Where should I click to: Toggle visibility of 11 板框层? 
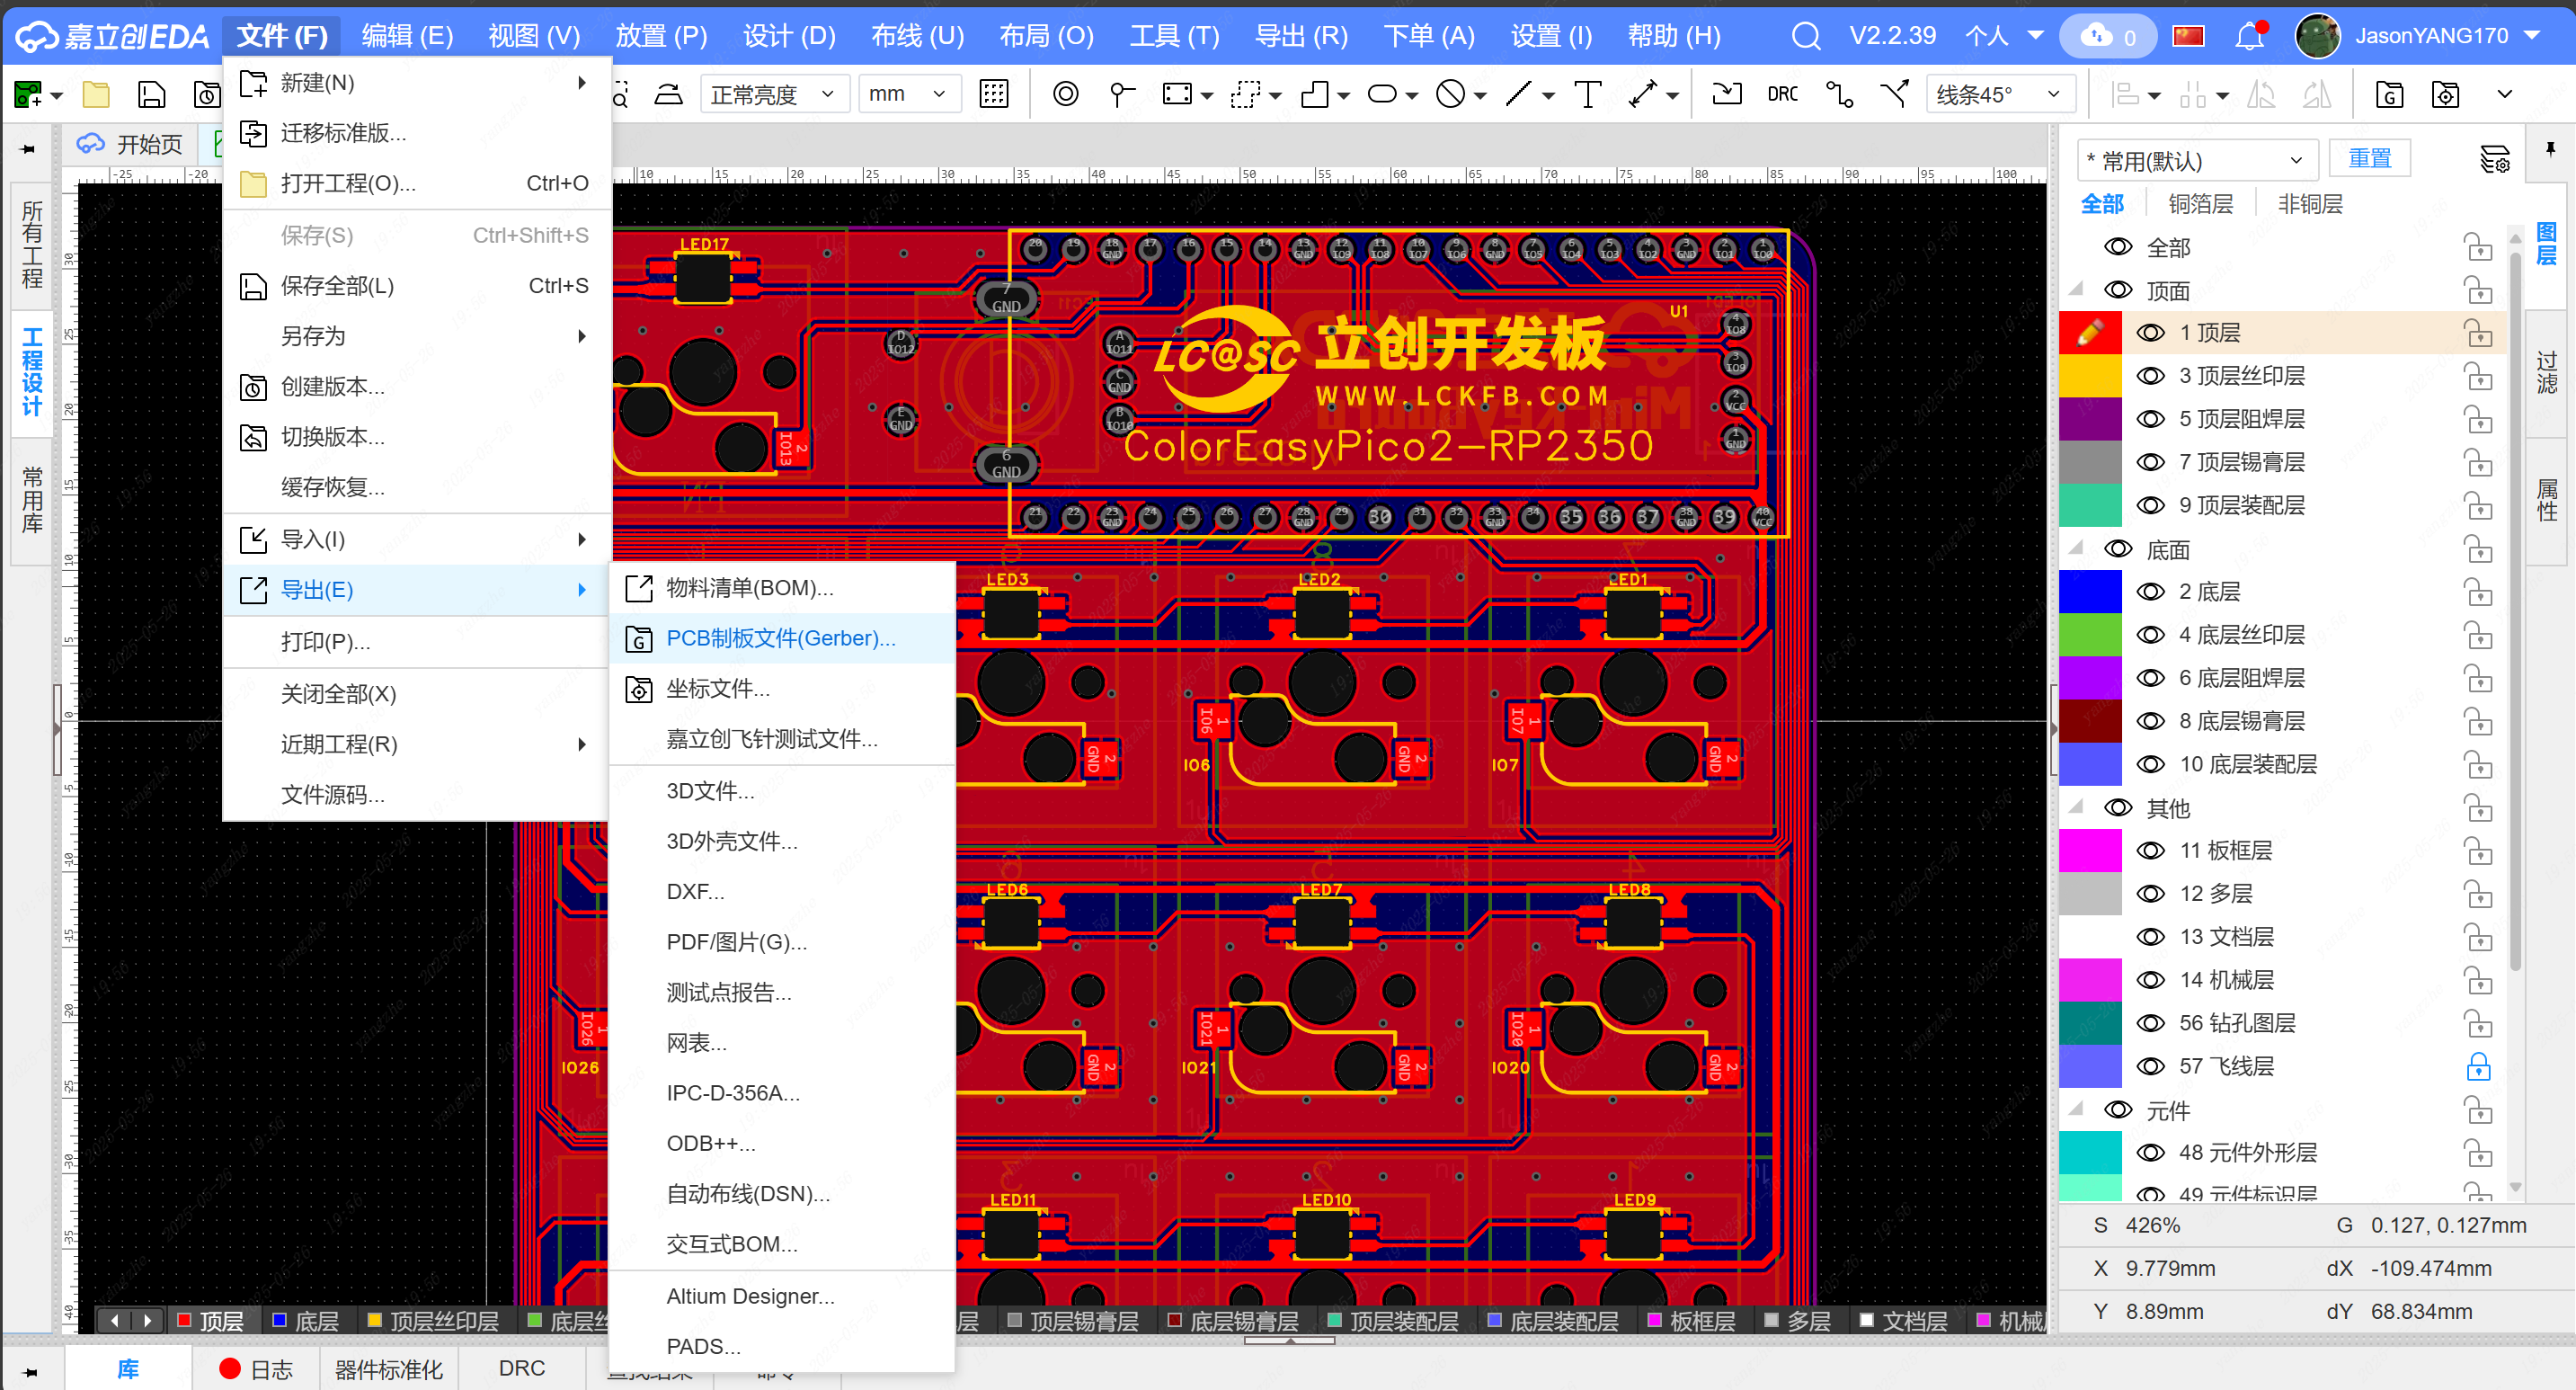pyautogui.click(x=2150, y=850)
